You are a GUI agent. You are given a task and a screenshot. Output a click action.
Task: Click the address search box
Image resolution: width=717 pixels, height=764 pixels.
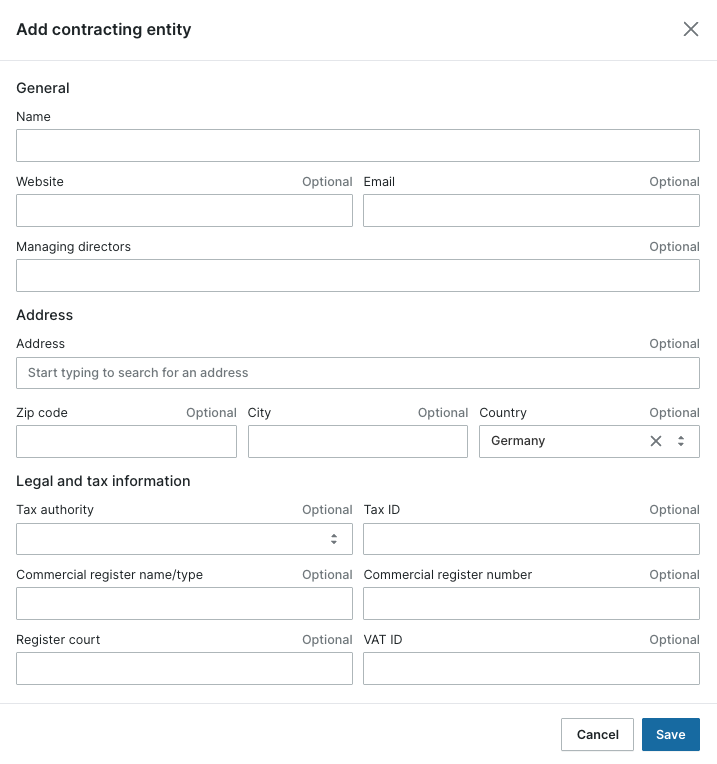click(357, 373)
